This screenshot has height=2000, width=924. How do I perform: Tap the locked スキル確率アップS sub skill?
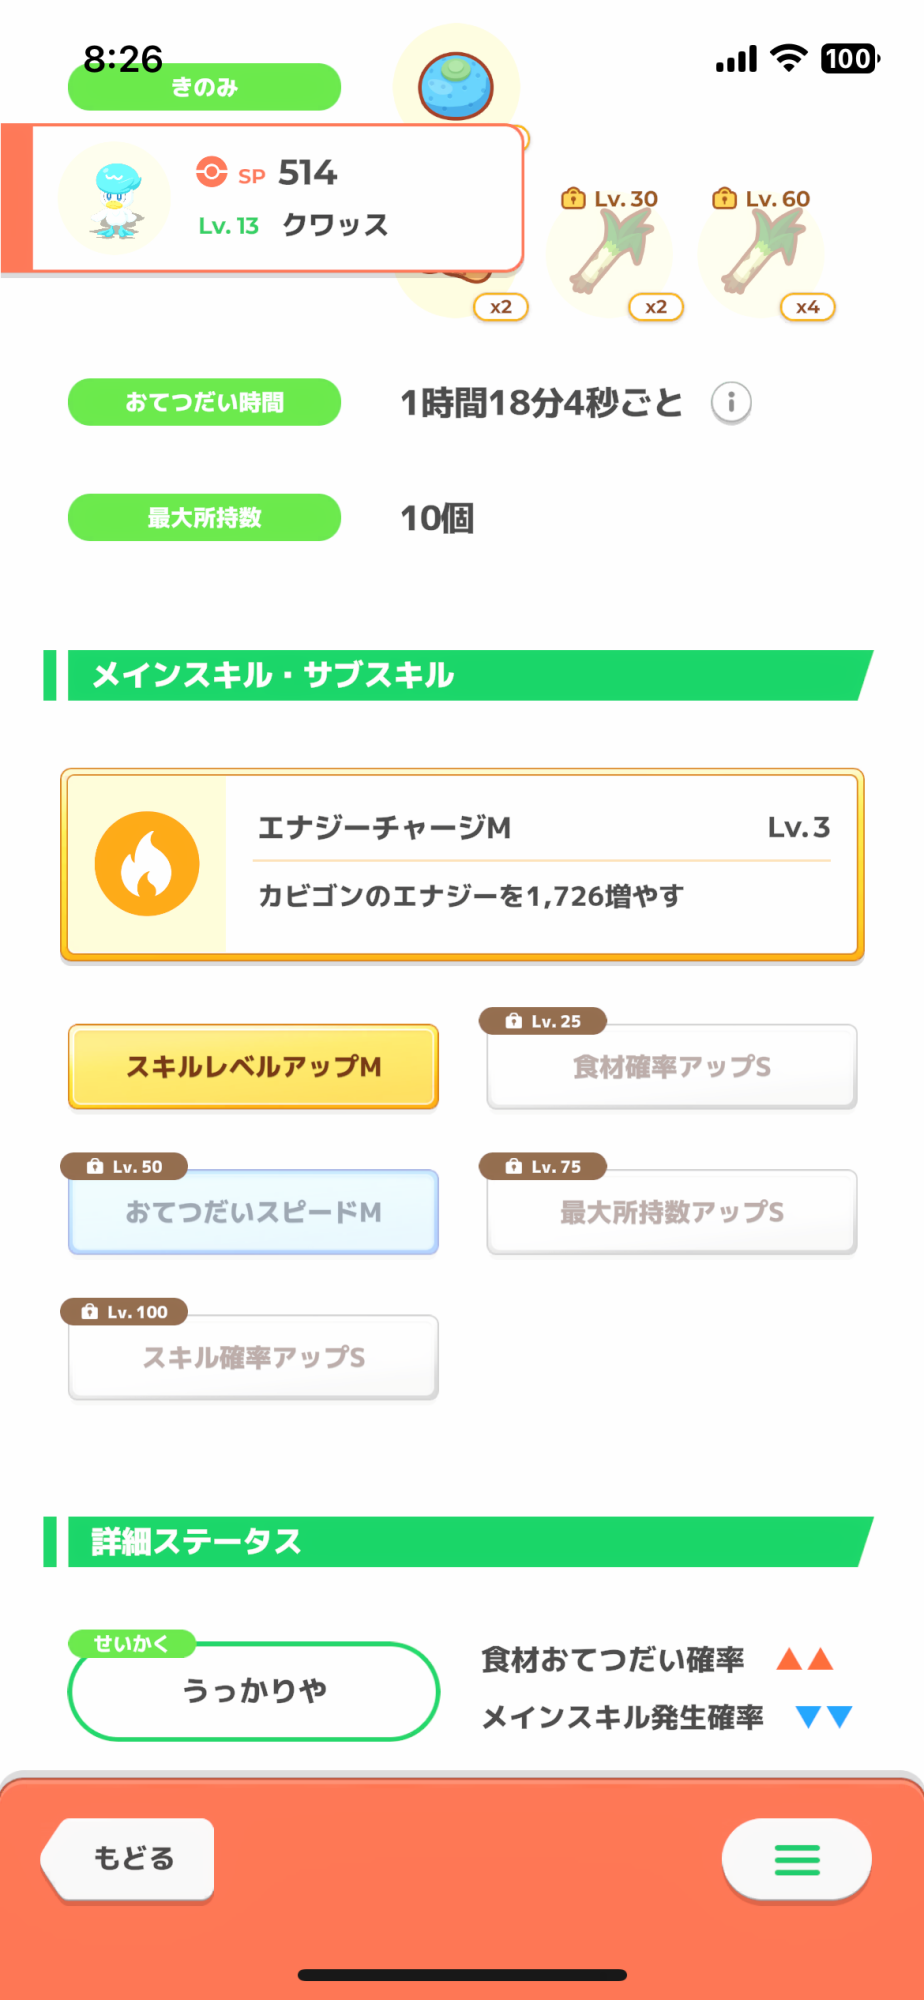[x=253, y=1357]
